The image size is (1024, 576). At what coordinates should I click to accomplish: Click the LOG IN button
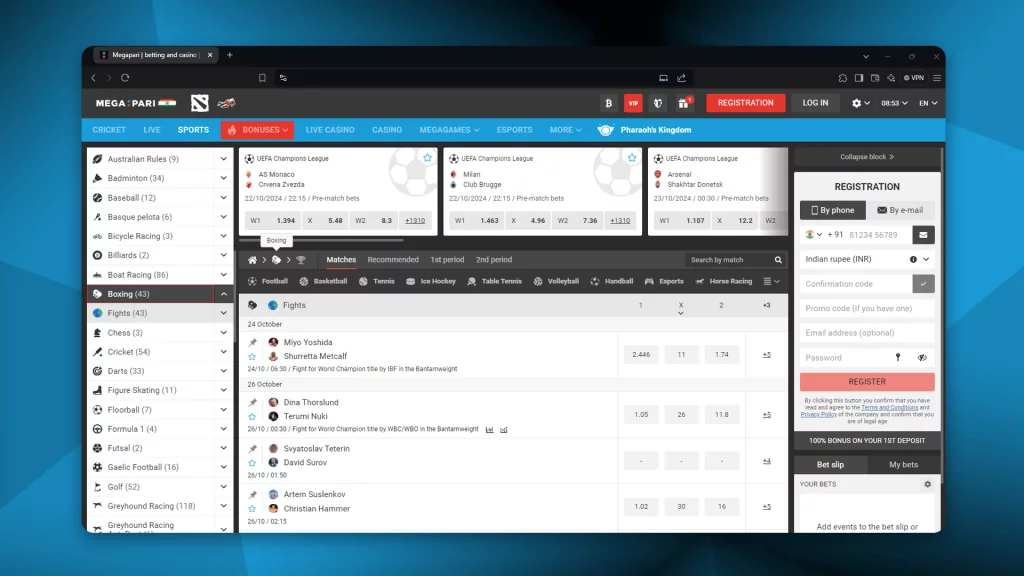[815, 103]
